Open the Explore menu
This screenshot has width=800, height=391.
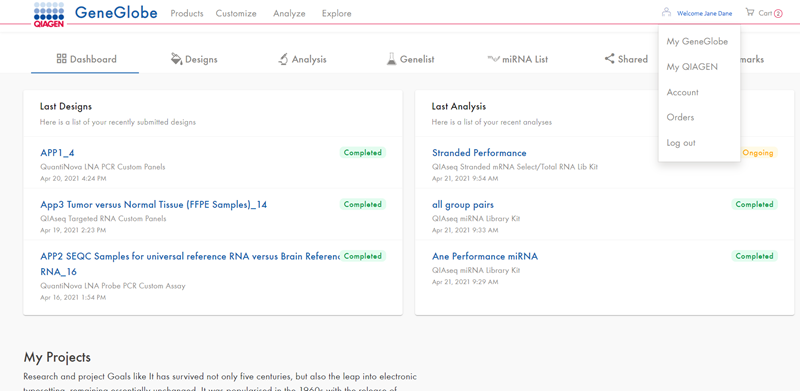[x=337, y=14]
